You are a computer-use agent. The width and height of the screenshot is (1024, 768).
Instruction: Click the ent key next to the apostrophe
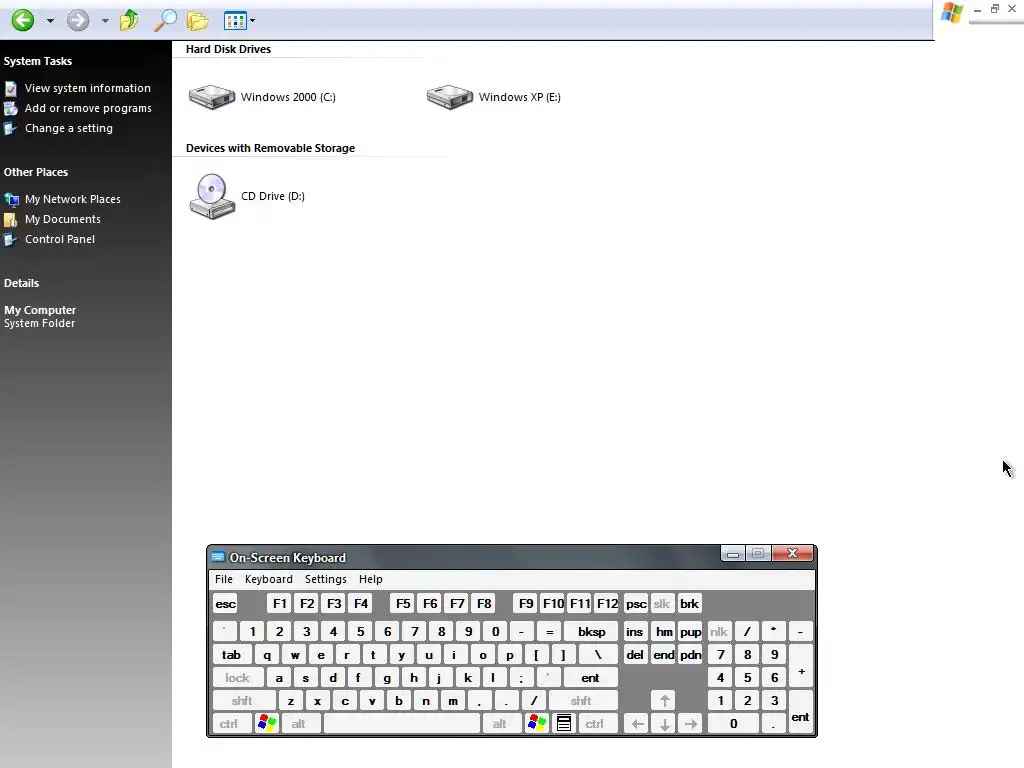click(590, 678)
